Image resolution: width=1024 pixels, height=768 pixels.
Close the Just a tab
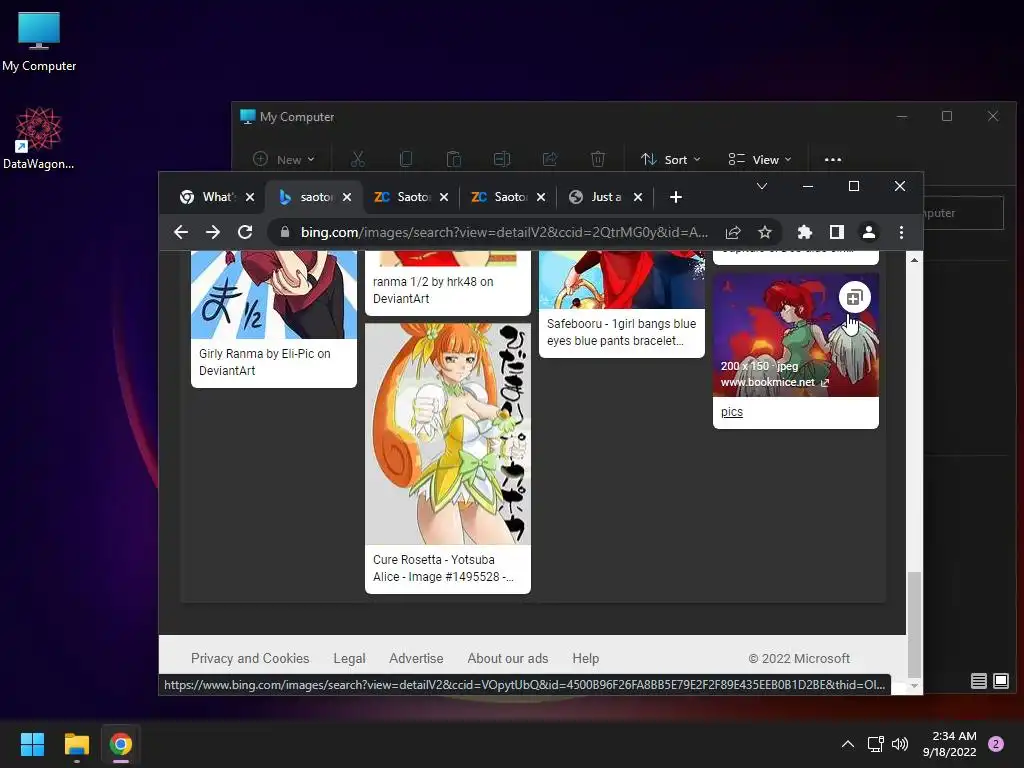click(638, 197)
